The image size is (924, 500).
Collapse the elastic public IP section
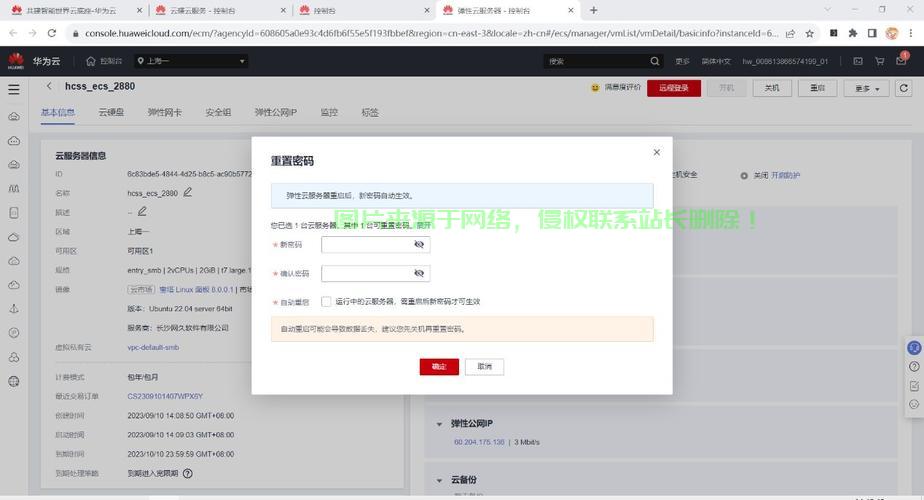coord(439,424)
